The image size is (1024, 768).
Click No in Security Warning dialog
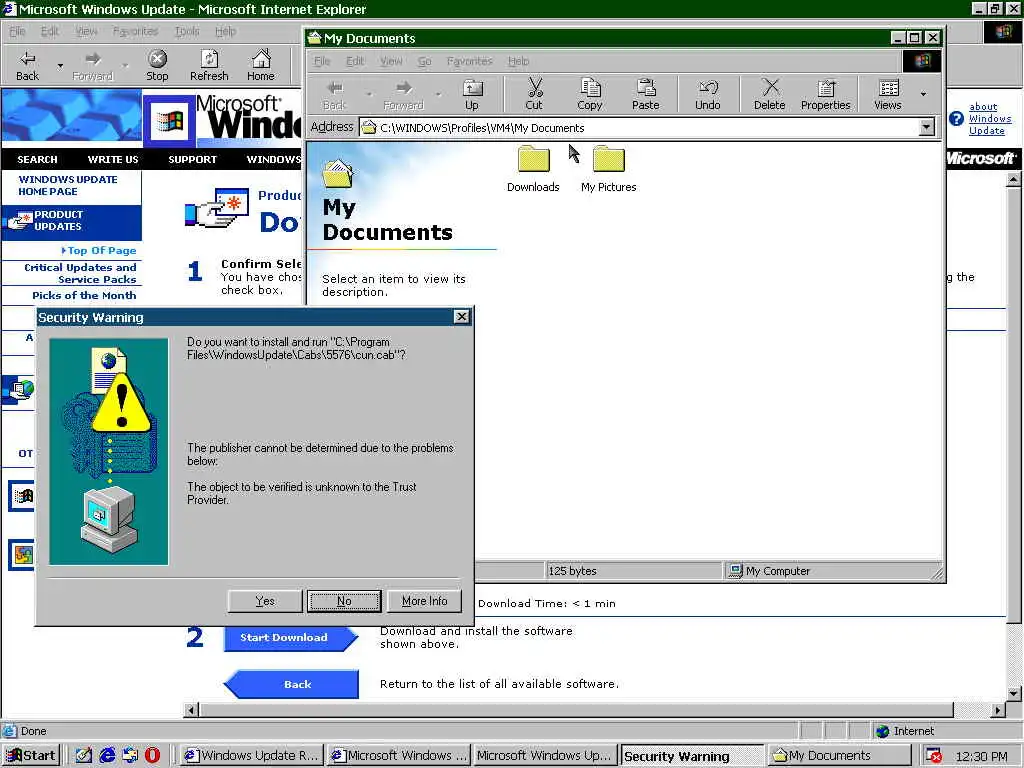coord(344,601)
